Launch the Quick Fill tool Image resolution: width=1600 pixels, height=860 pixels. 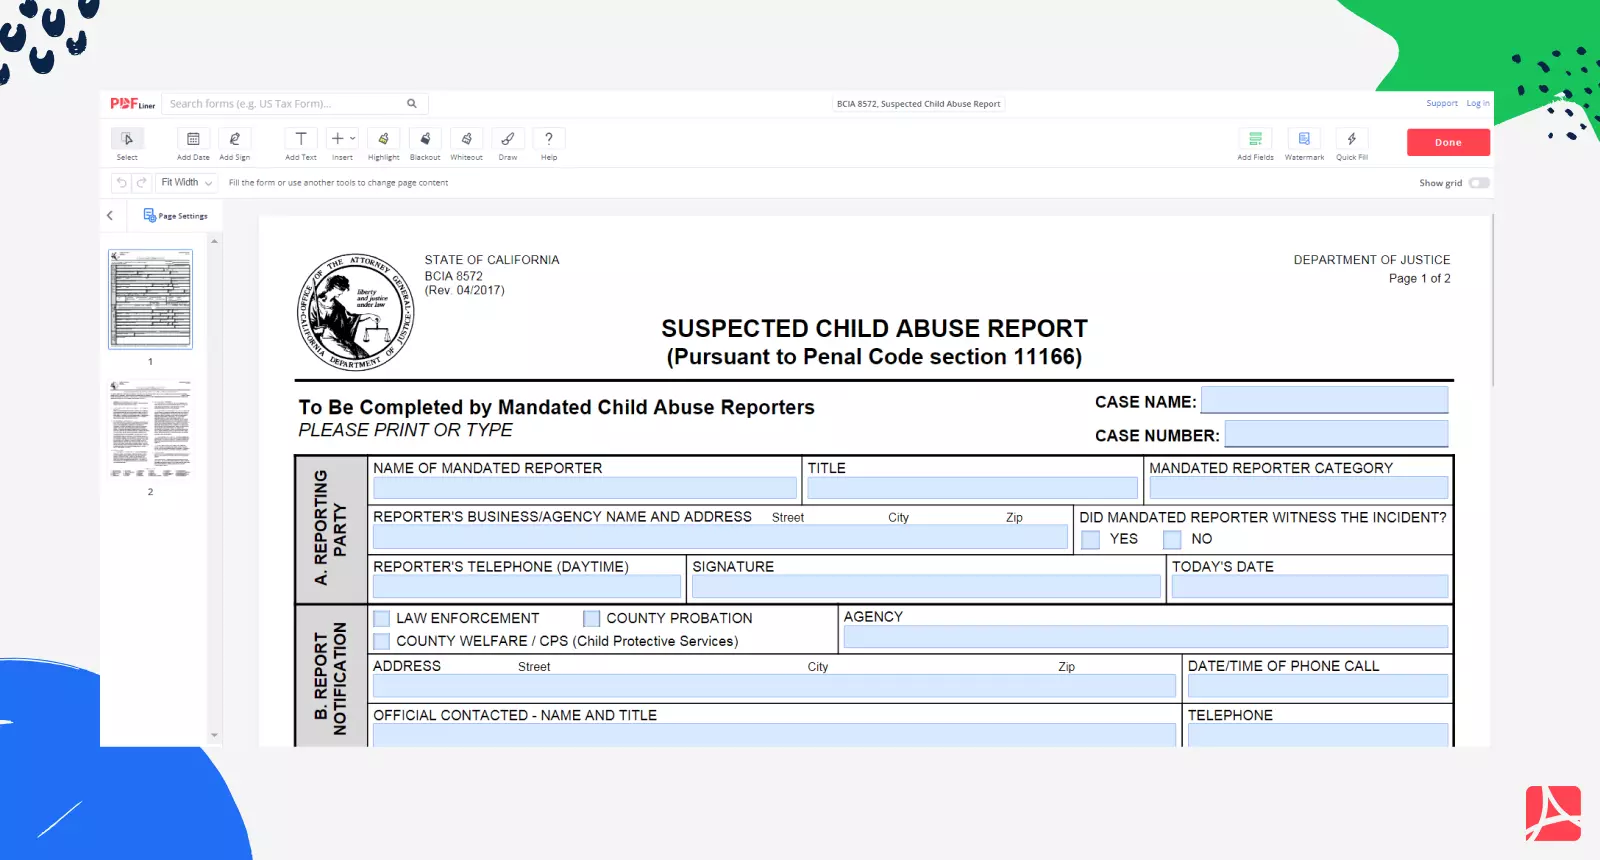tap(1352, 144)
